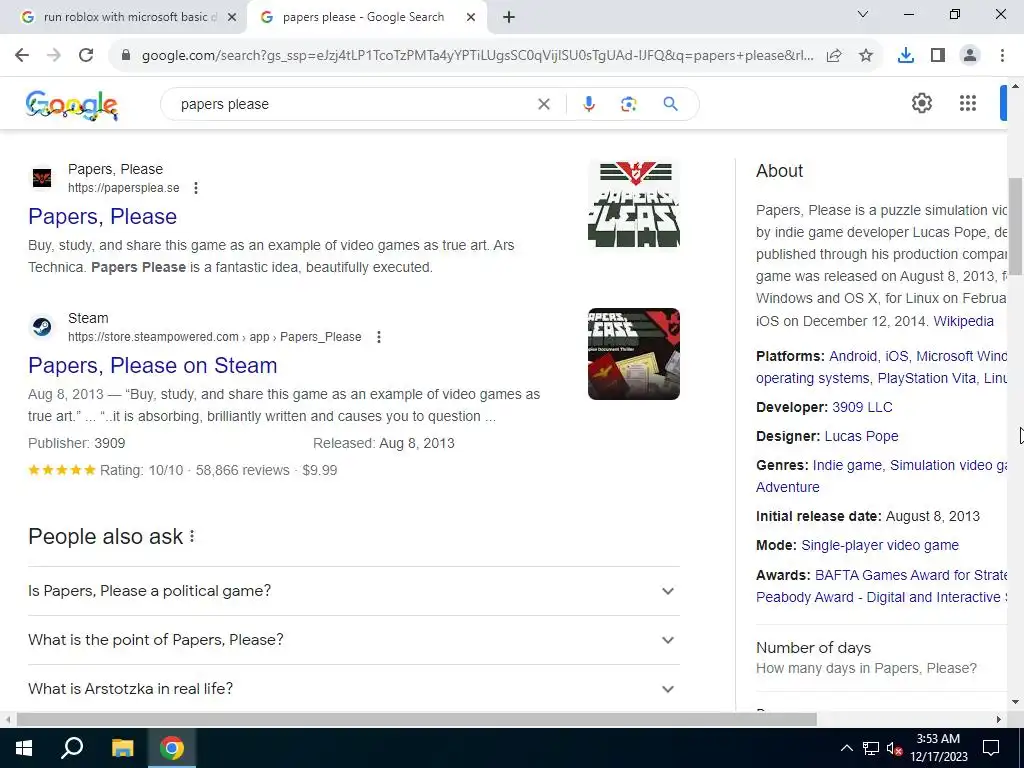Start voice search with microphone icon
The height and width of the screenshot is (768, 1024).
[588, 104]
